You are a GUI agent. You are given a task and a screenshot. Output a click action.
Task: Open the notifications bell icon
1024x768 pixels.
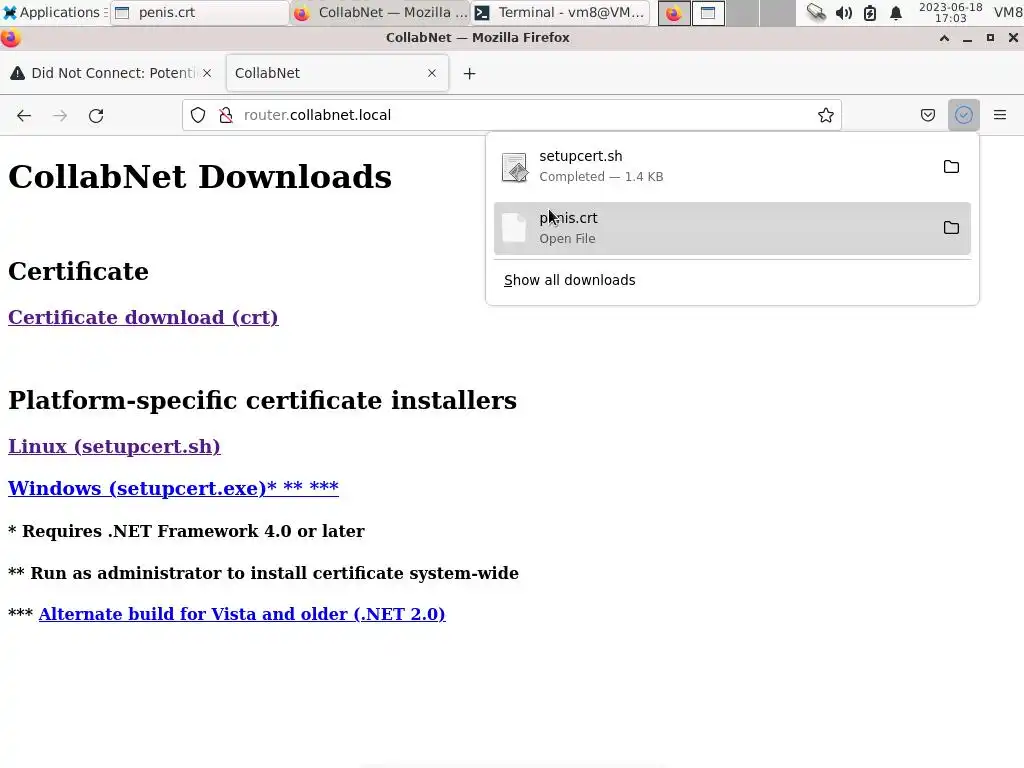(896, 12)
